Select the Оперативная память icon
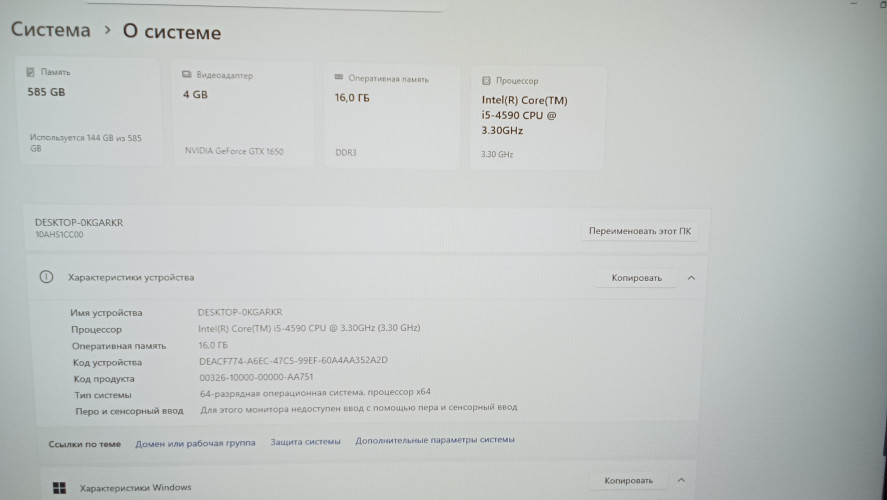 (x=339, y=77)
